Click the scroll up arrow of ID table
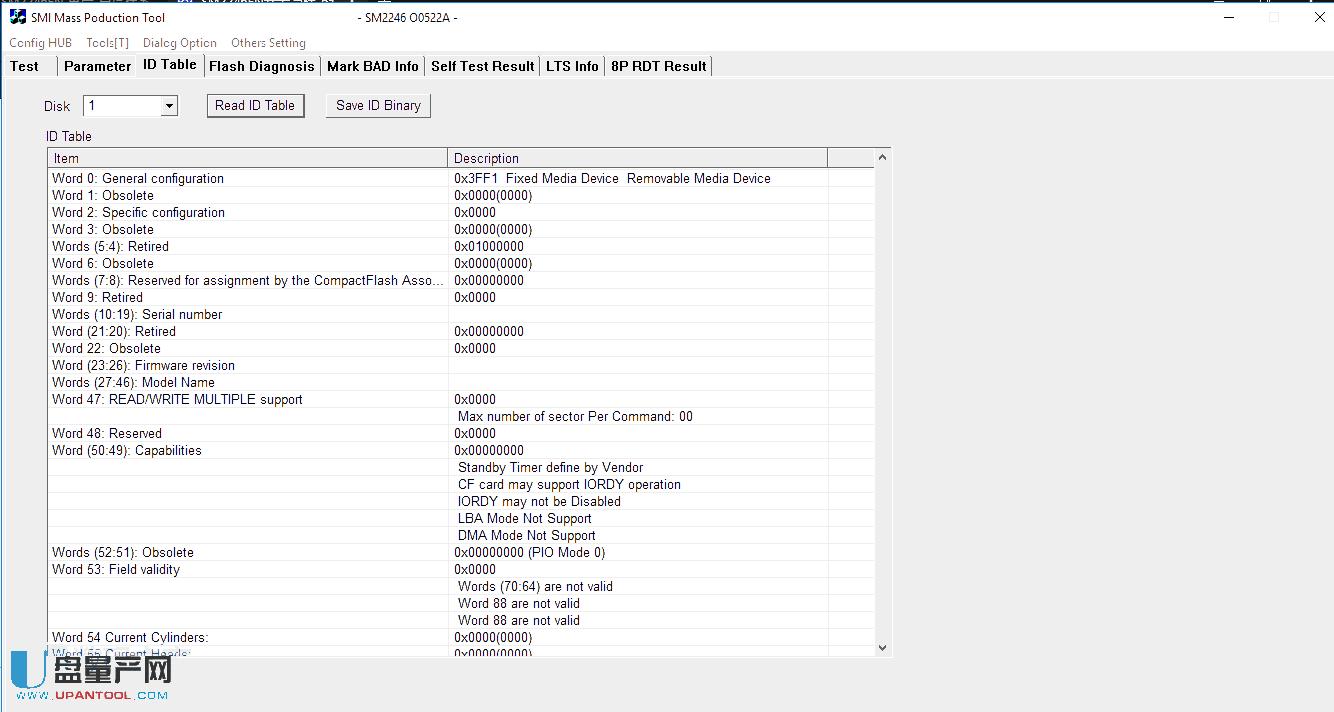This screenshot has height=712, width=1334. pos(882,158)
